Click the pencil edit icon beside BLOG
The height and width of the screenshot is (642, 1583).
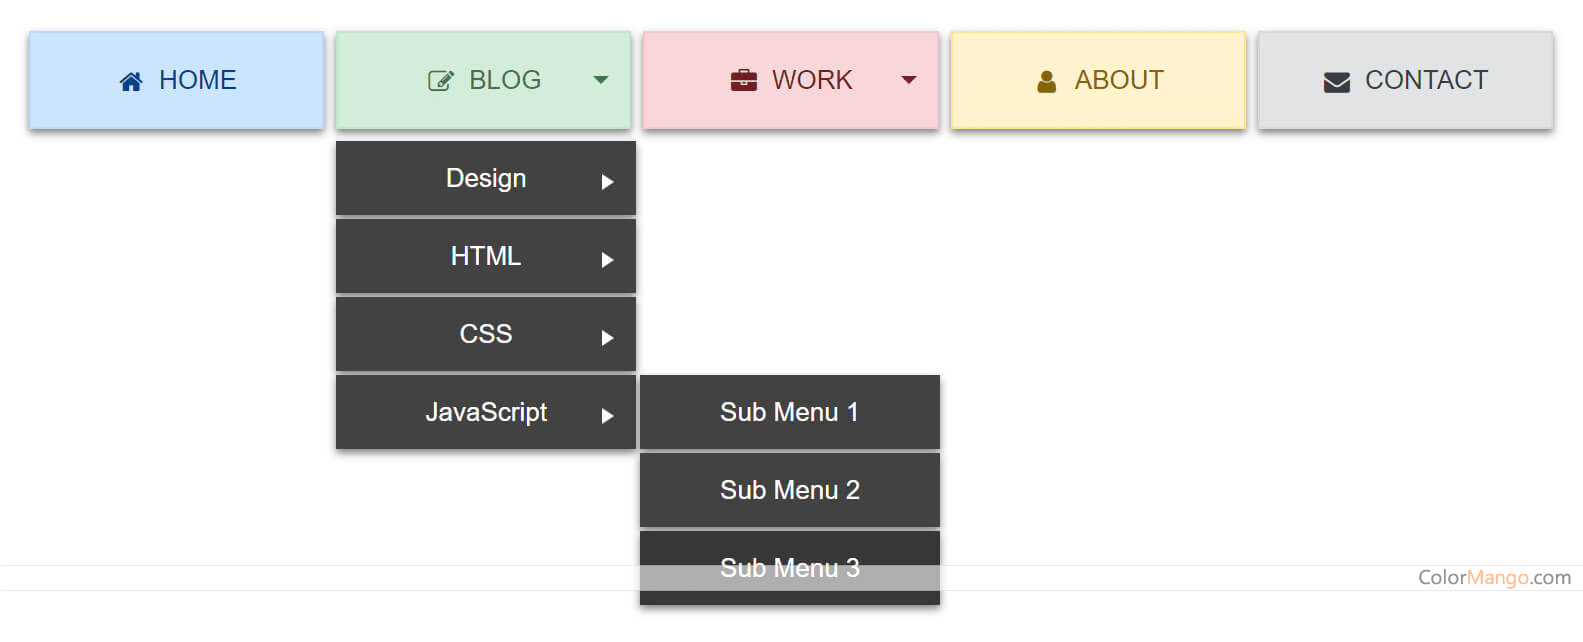(440, 81)
